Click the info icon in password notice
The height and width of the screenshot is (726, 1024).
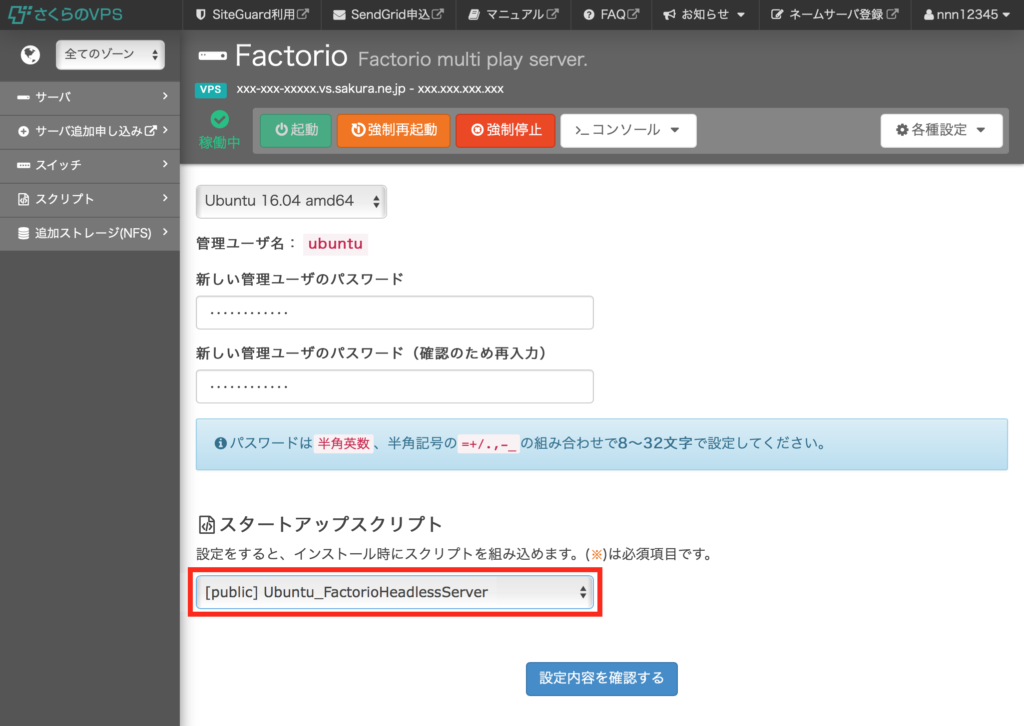221,443
